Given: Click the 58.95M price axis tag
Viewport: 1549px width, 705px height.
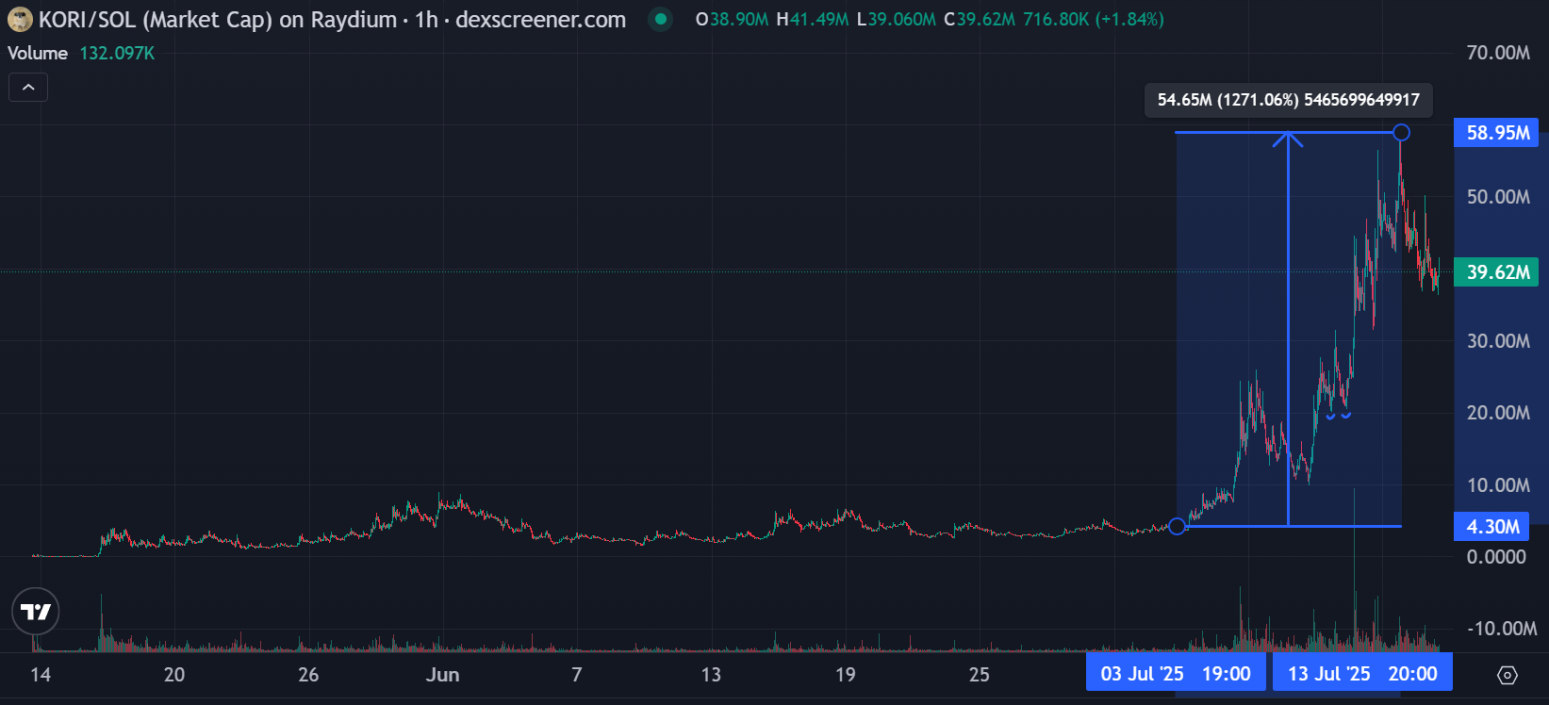Looking at the screenshot, I should coord(1496,132).
